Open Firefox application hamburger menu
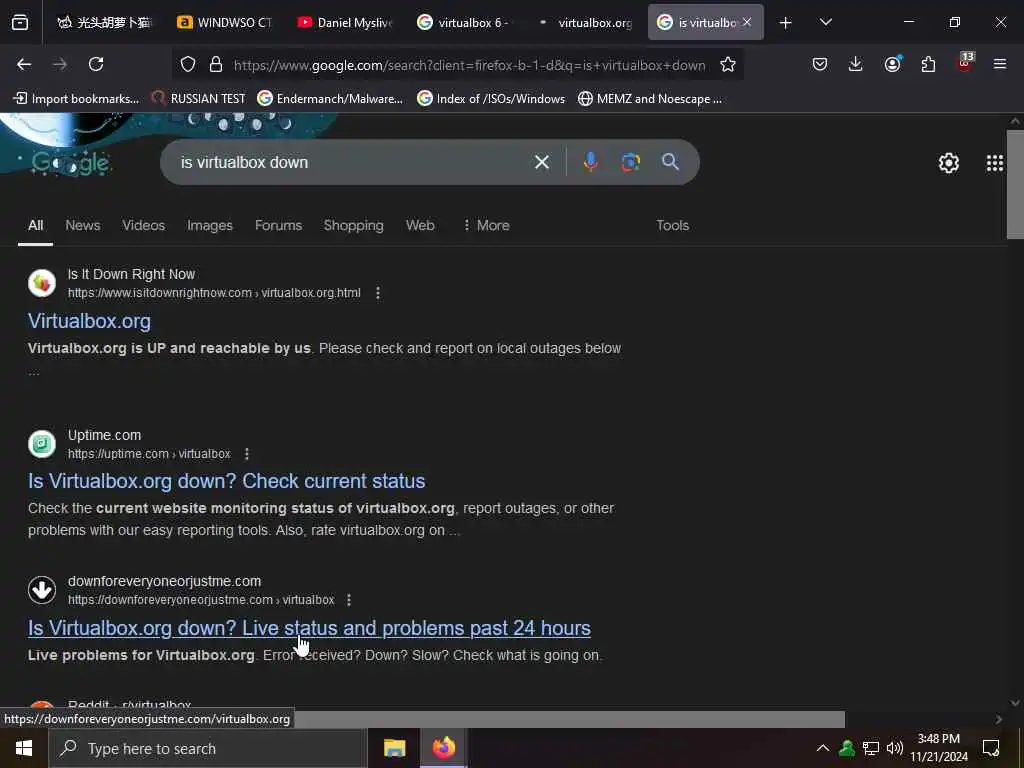The image size is (1024, 768). [1000, 64]
